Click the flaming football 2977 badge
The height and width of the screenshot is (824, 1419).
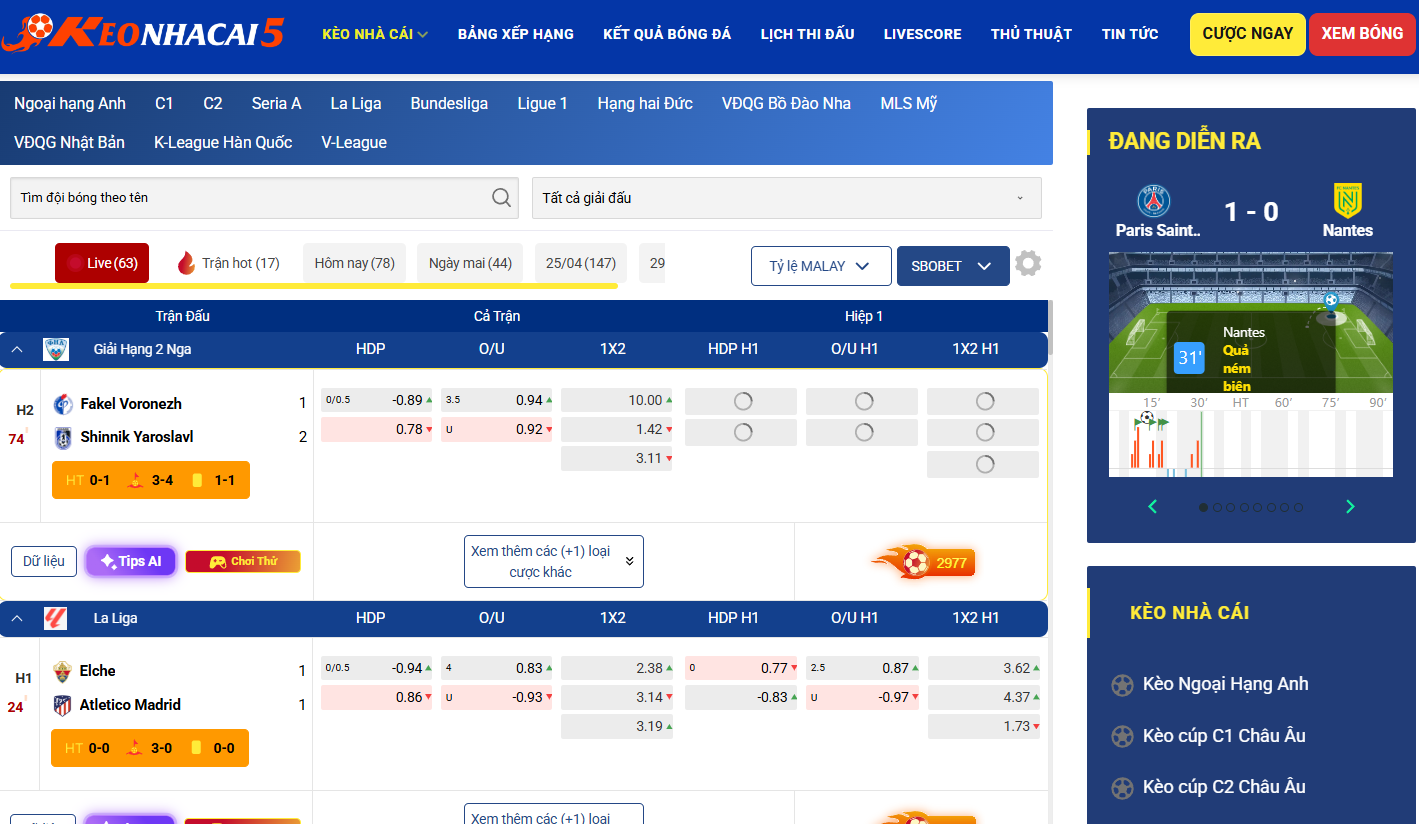pos(924,562)
